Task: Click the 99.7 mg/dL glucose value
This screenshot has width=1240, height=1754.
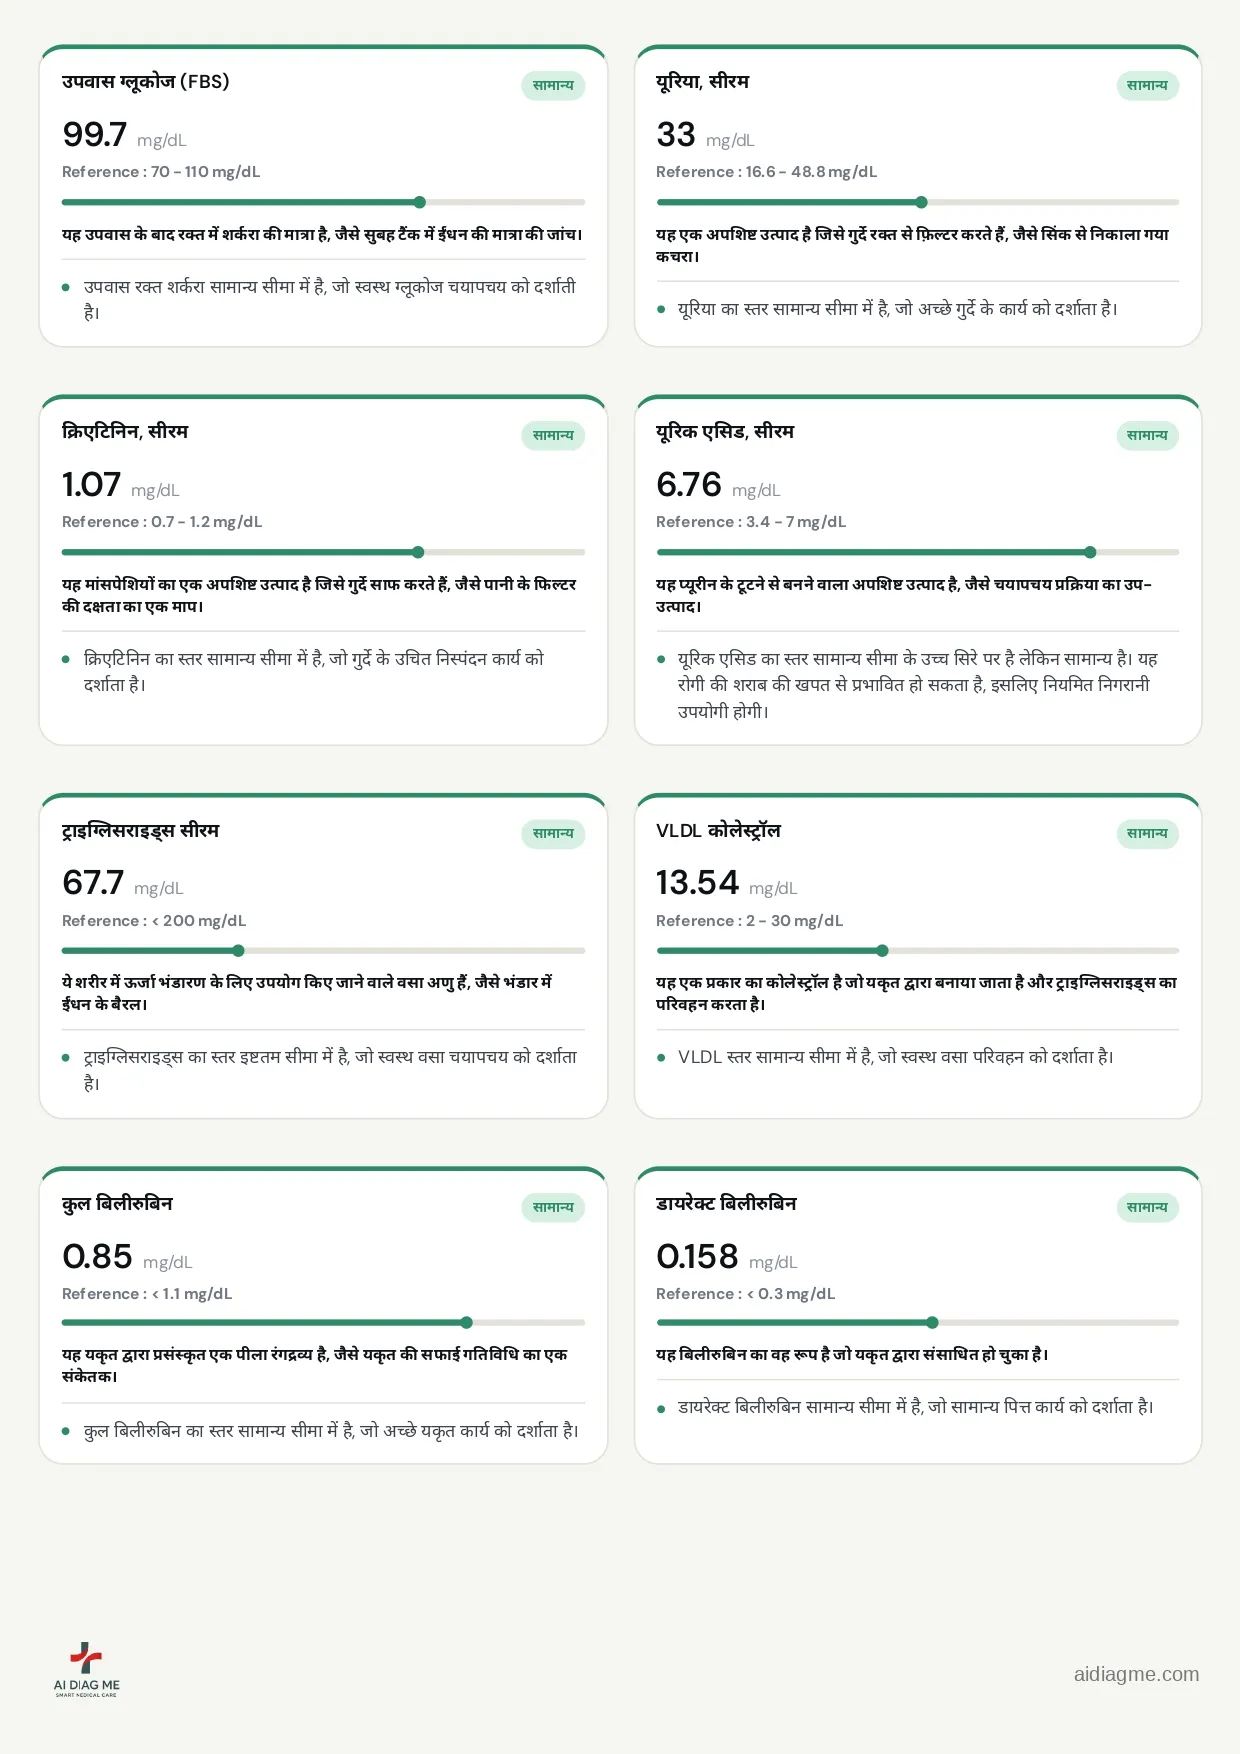Action: pyautogui.click(x=124, y=135)
